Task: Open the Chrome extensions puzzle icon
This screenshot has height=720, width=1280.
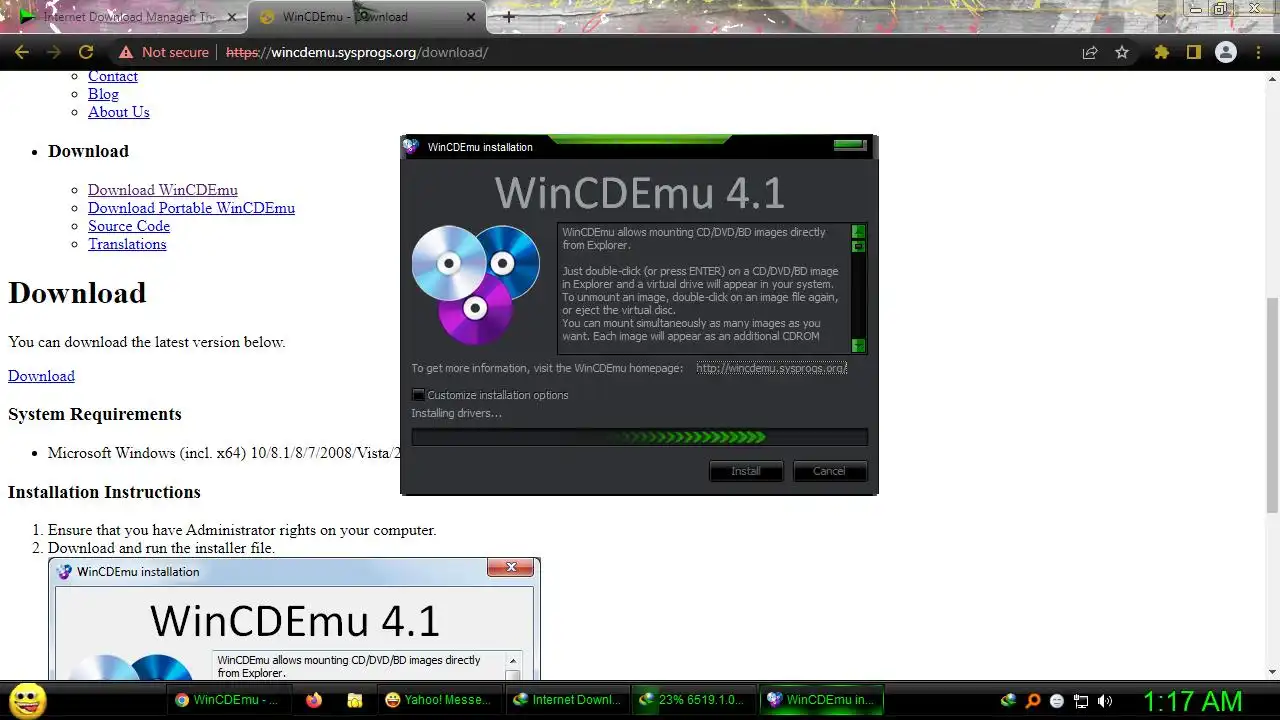Action: 1161,52
